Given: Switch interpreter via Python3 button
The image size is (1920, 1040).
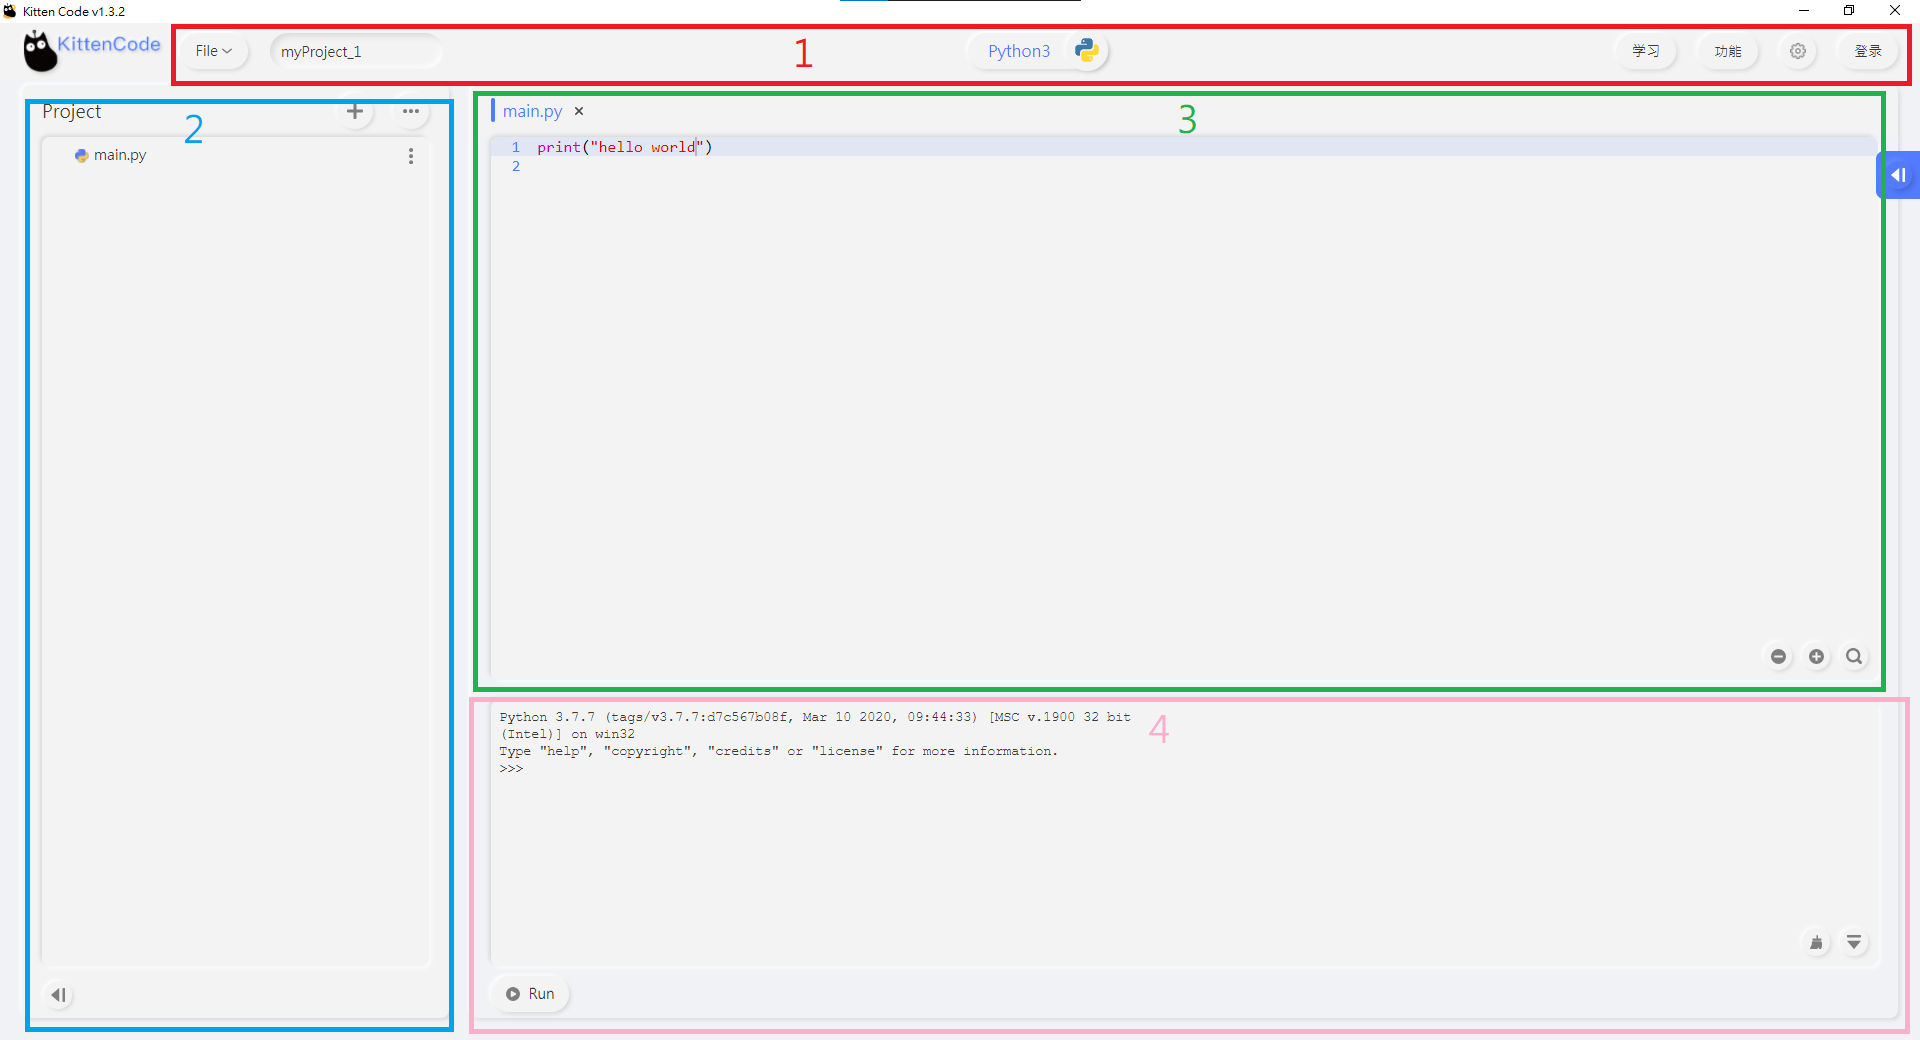Looking at the screenshot, I should click(x=1019, y=51).
